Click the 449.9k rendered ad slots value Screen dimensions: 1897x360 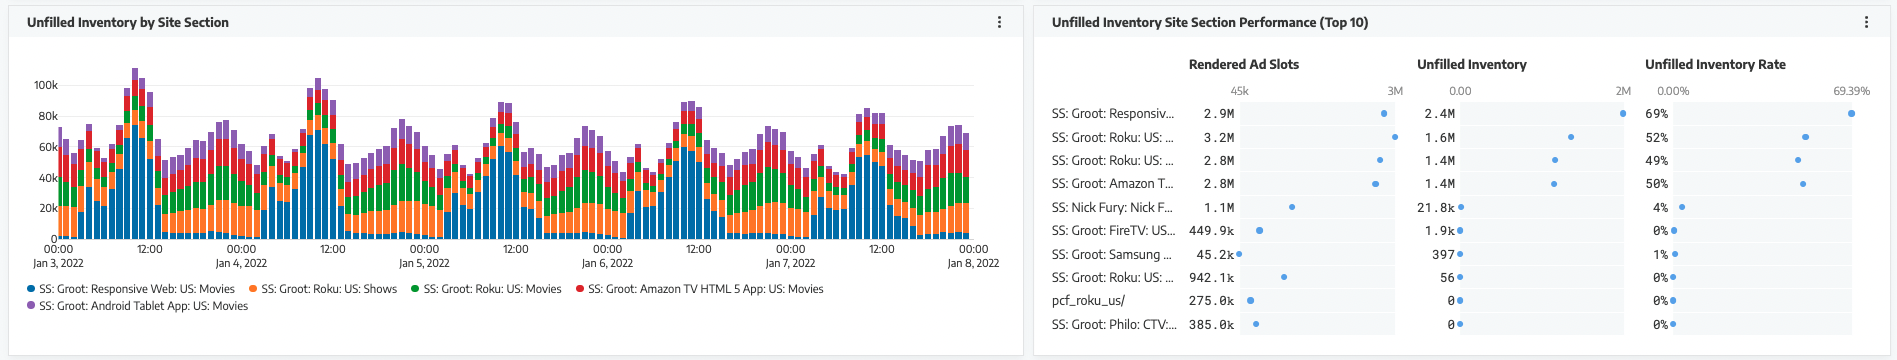point(1212,231)
